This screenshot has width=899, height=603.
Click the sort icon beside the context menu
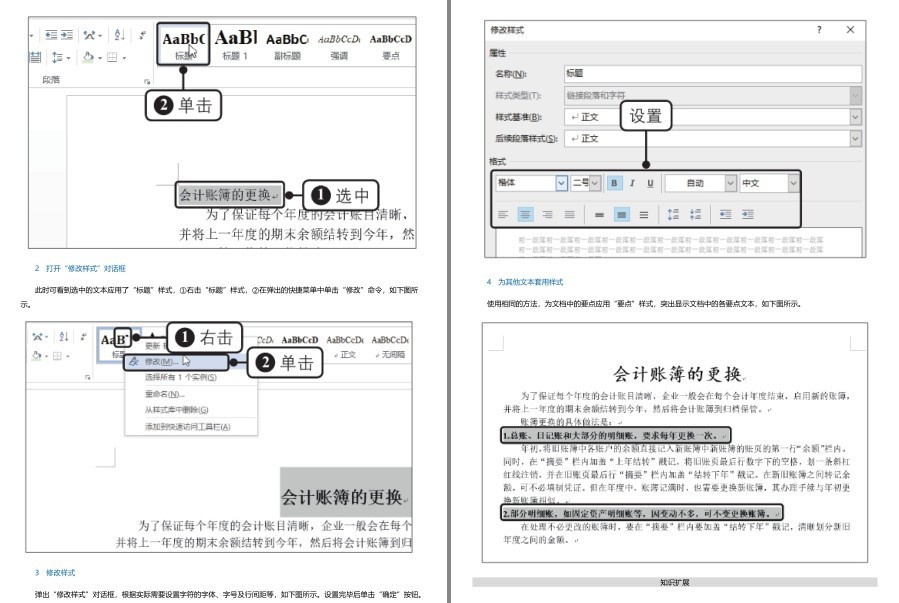click(x=64, y=336)
